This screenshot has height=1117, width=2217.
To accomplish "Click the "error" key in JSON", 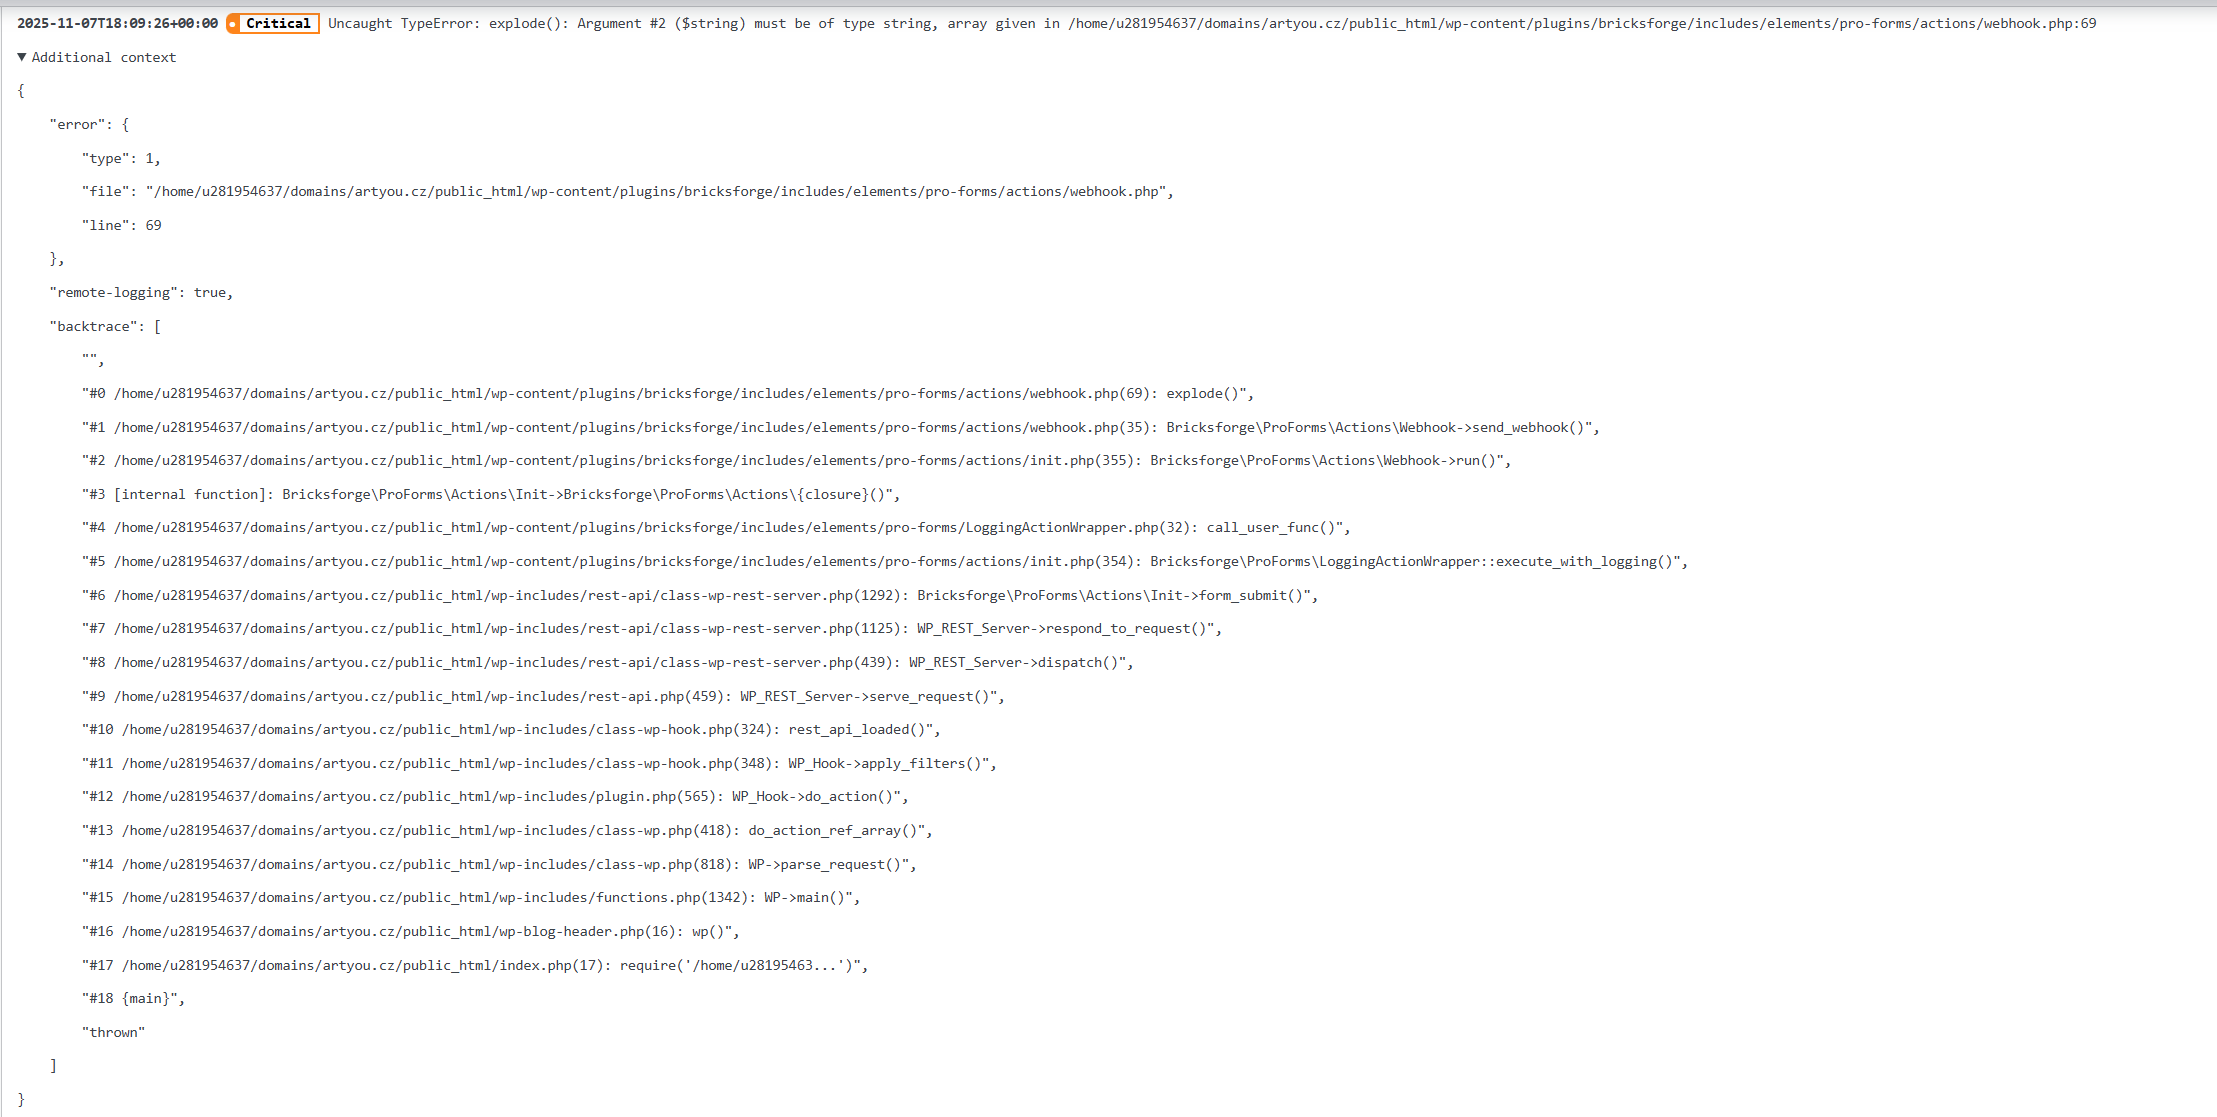I will pyautogui.click(x=77, y=124).
